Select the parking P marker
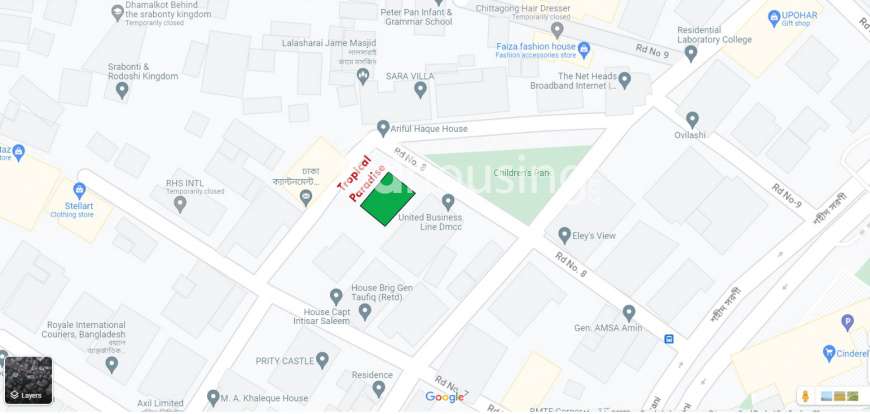870x414 pixels. pos(847,322)
